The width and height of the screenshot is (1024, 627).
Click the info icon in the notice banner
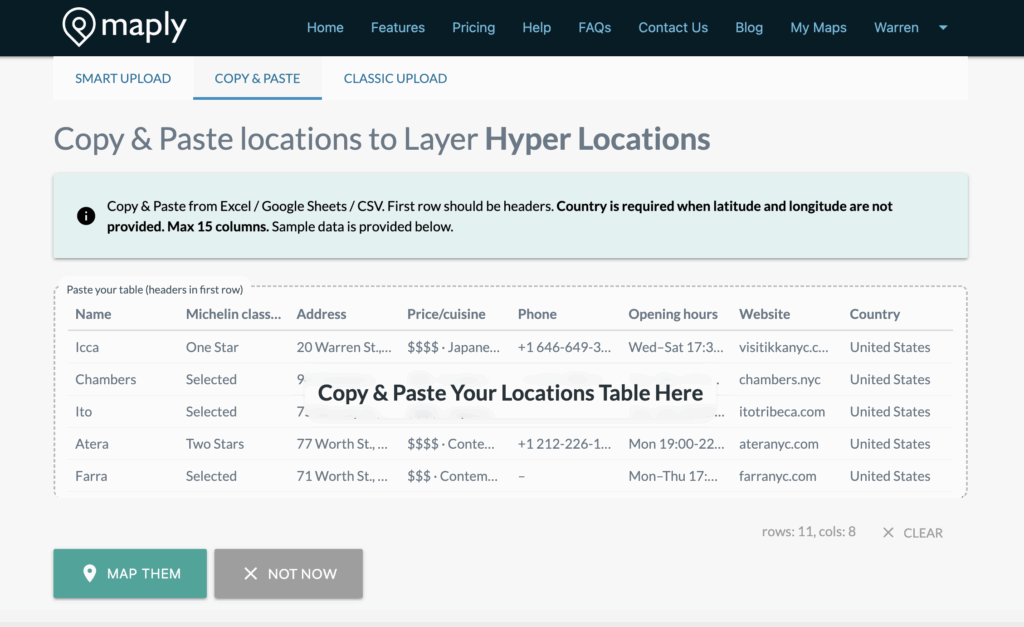[x=86, y=216]
